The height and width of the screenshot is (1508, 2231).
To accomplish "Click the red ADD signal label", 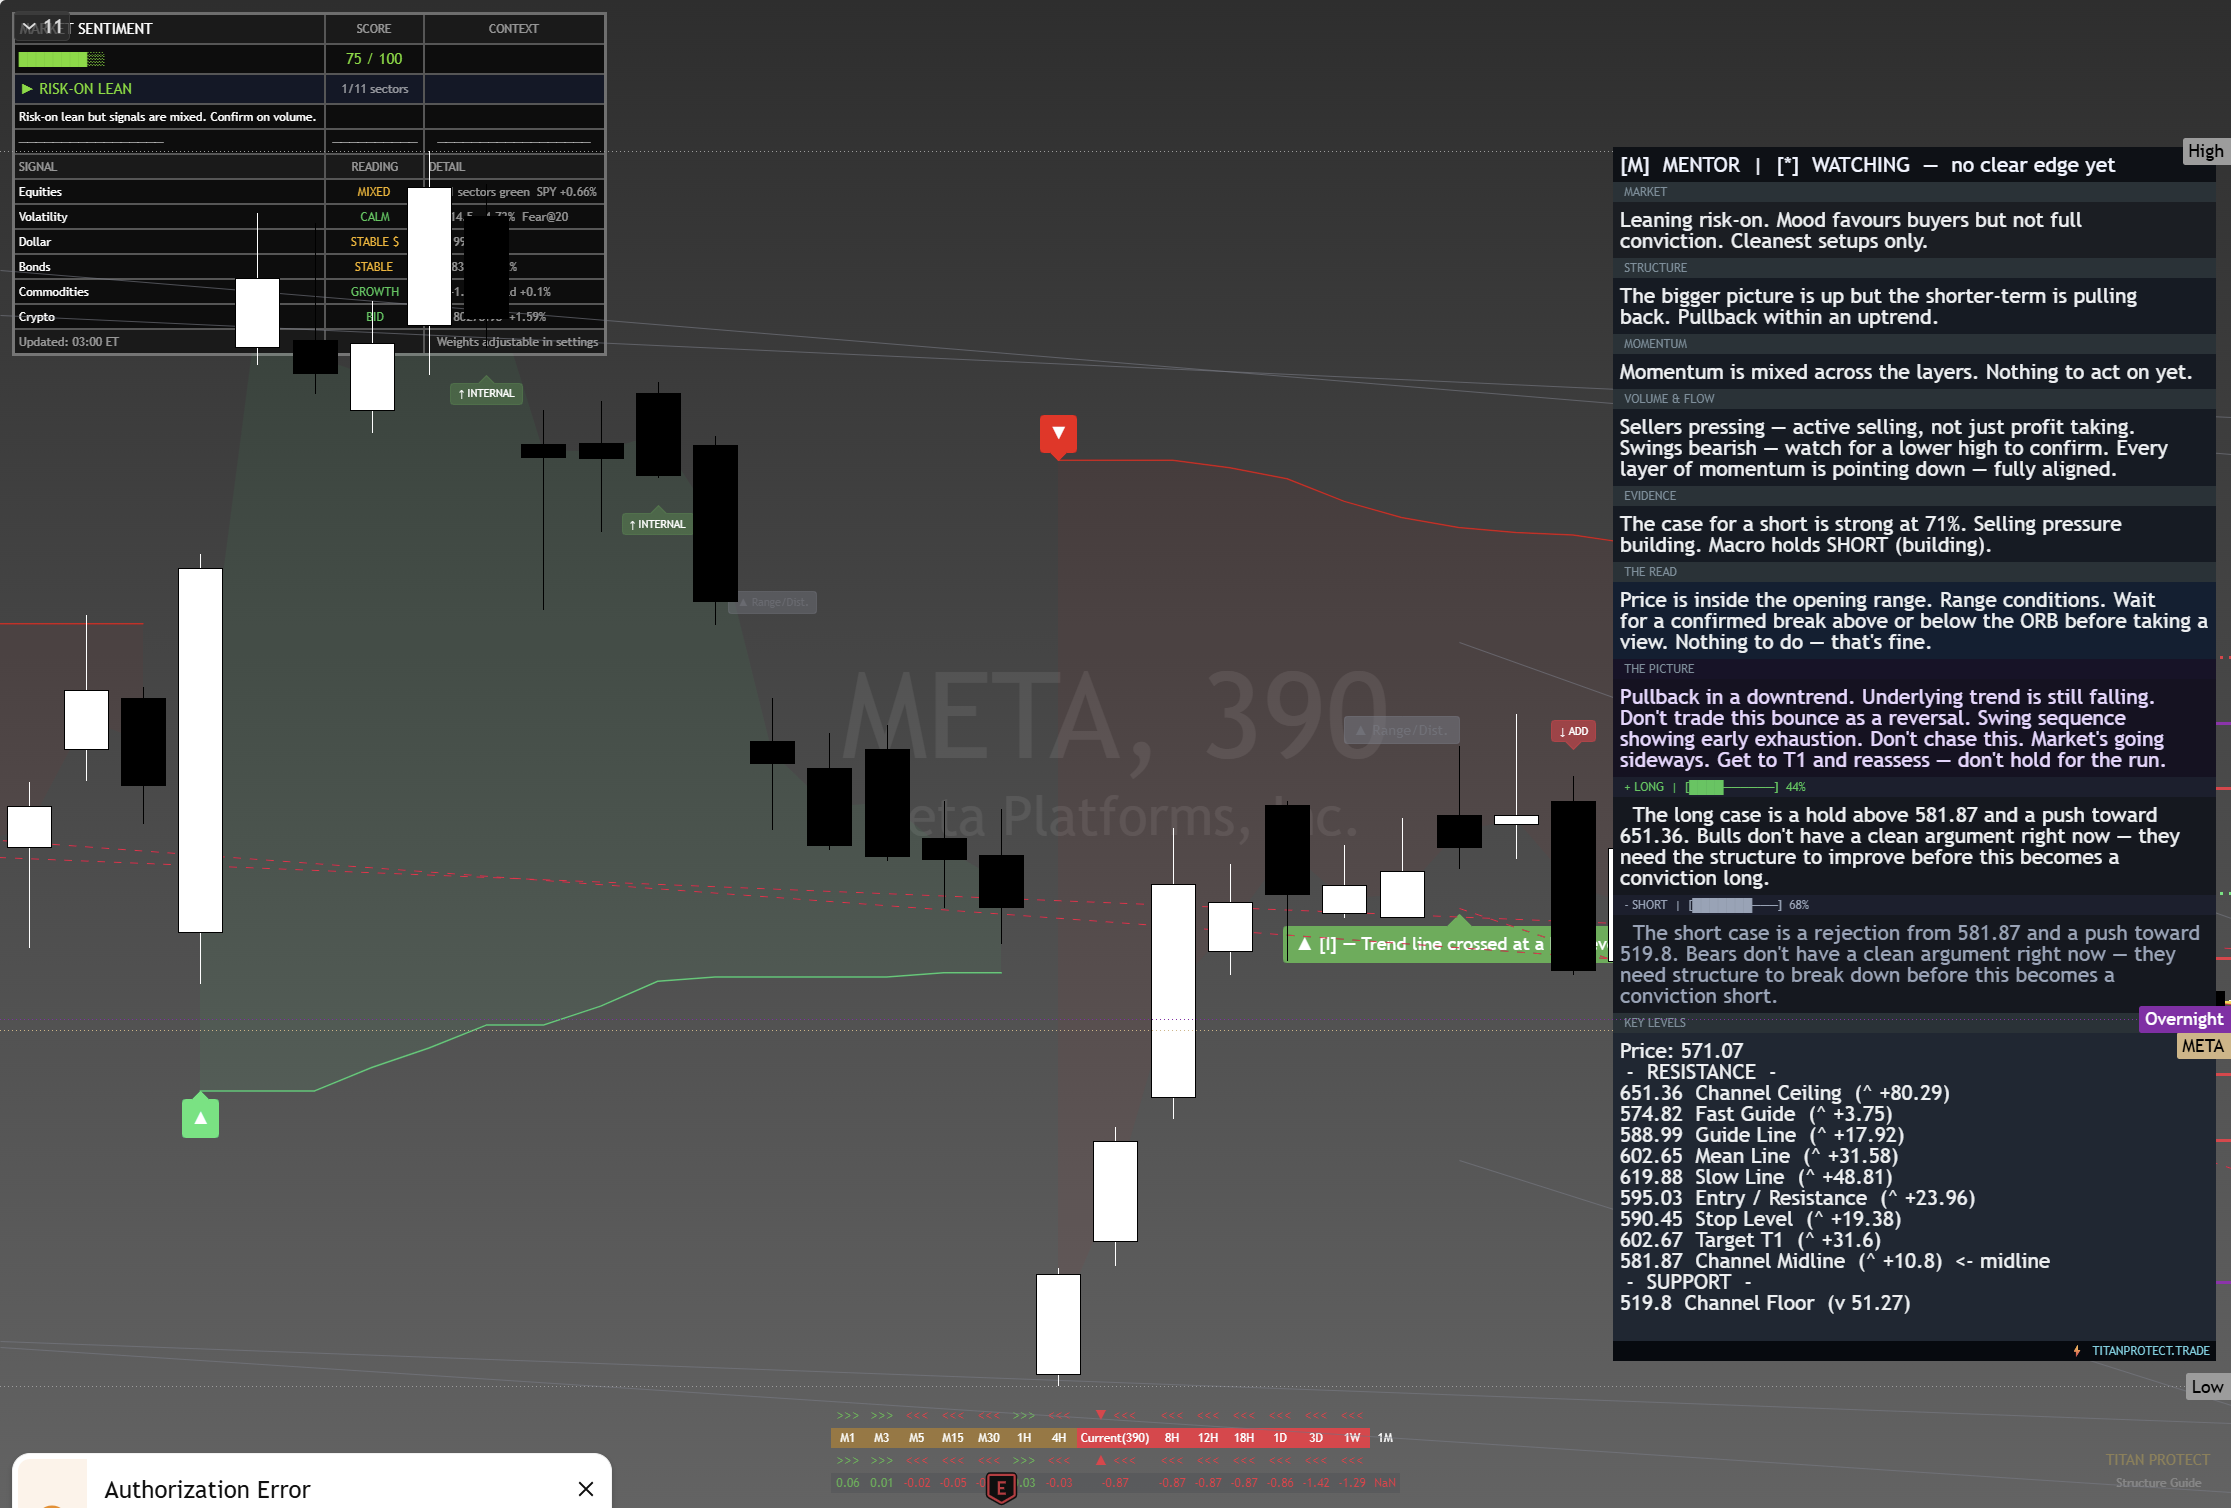I will 1574,732.
